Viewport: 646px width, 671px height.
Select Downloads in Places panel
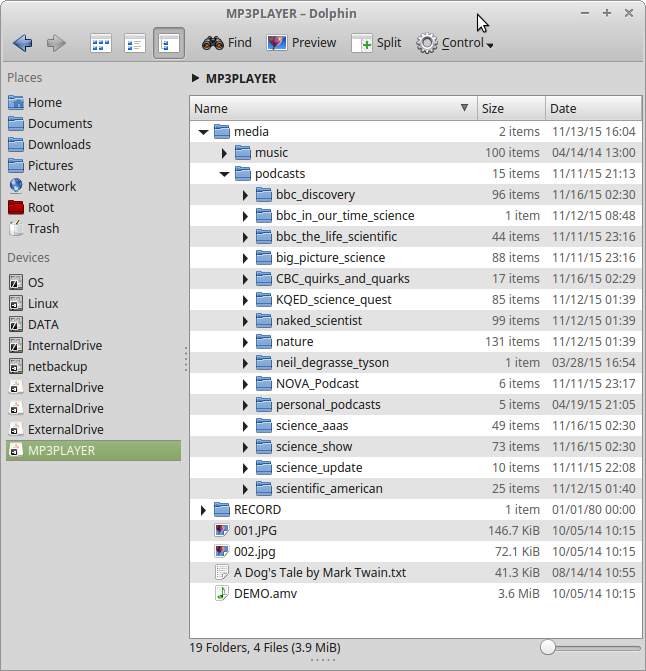tap(58, 144)
